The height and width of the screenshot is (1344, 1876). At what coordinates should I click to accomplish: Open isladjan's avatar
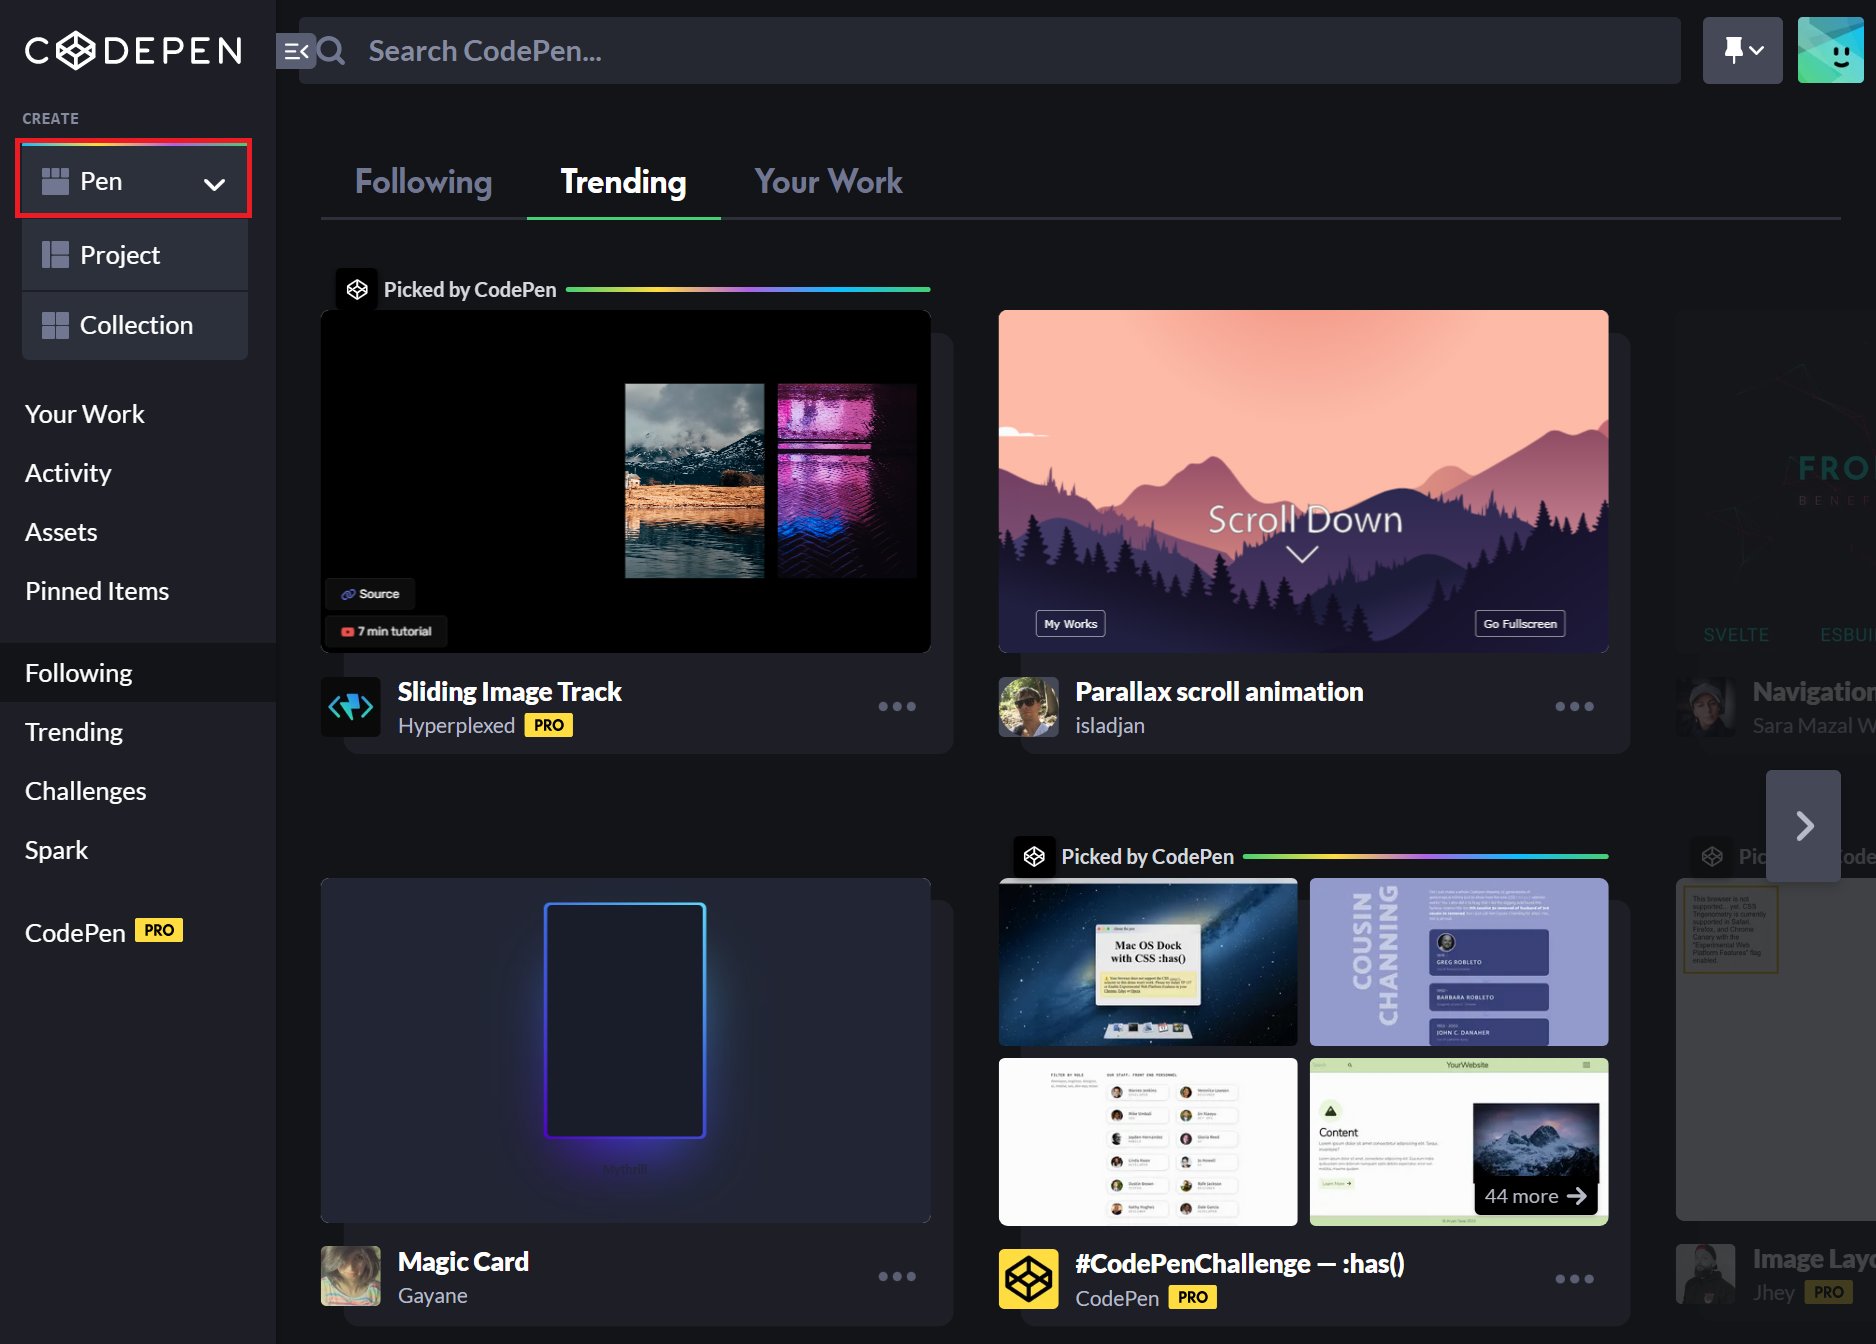tap(1028, 707)
